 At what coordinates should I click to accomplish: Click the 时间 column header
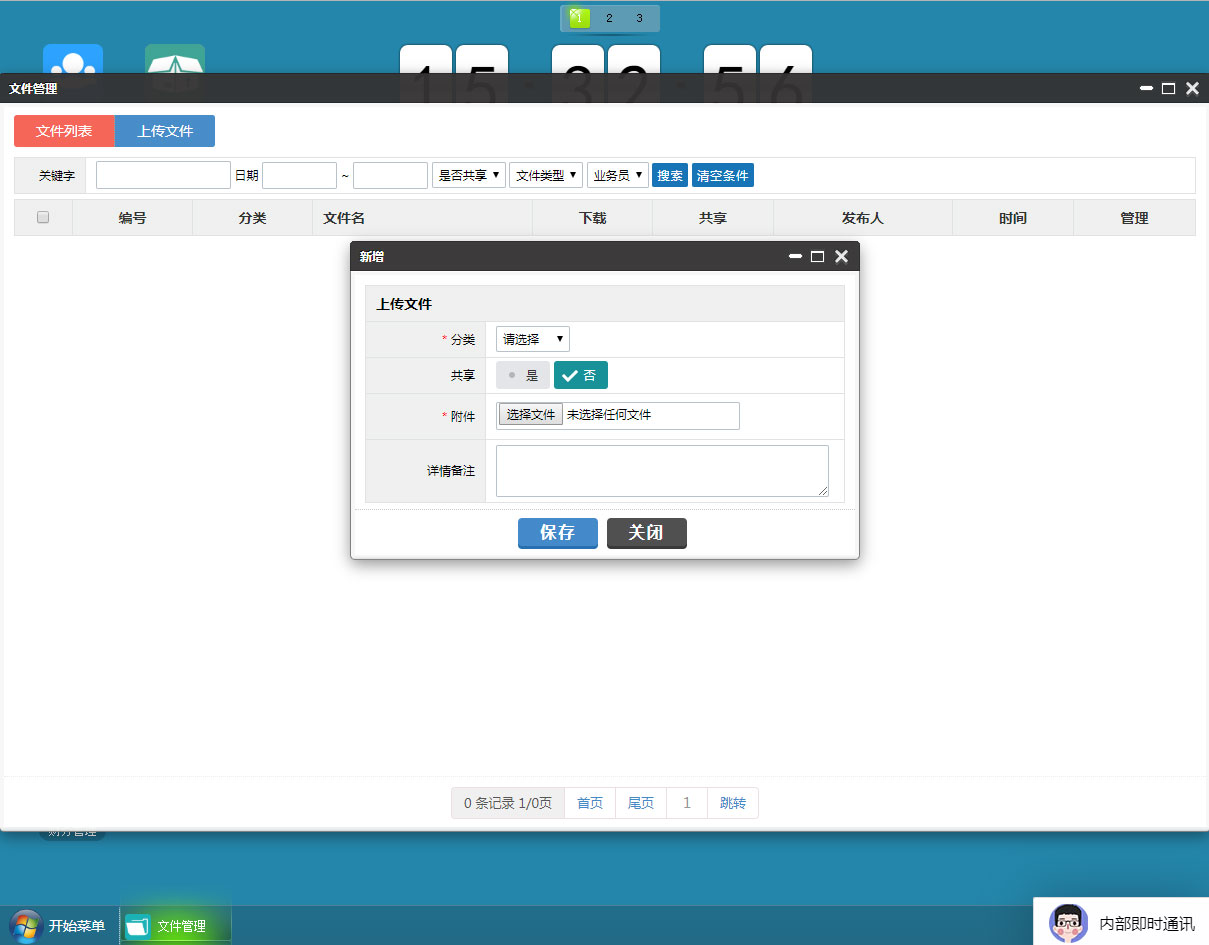point(1012,217)
